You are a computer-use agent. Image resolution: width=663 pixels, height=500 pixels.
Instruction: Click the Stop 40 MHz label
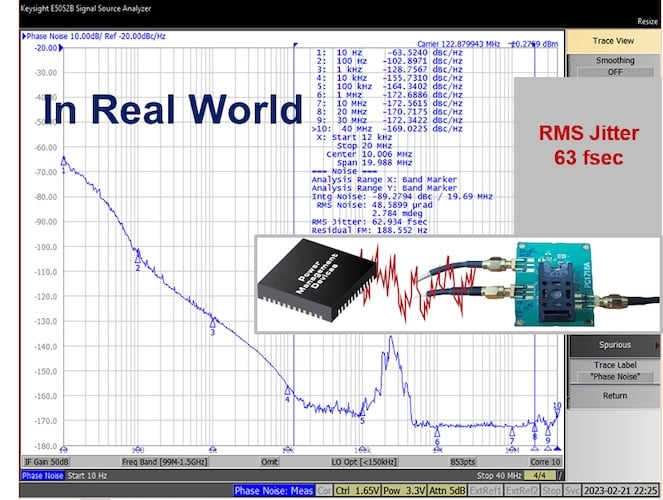(x=499, y=475)
